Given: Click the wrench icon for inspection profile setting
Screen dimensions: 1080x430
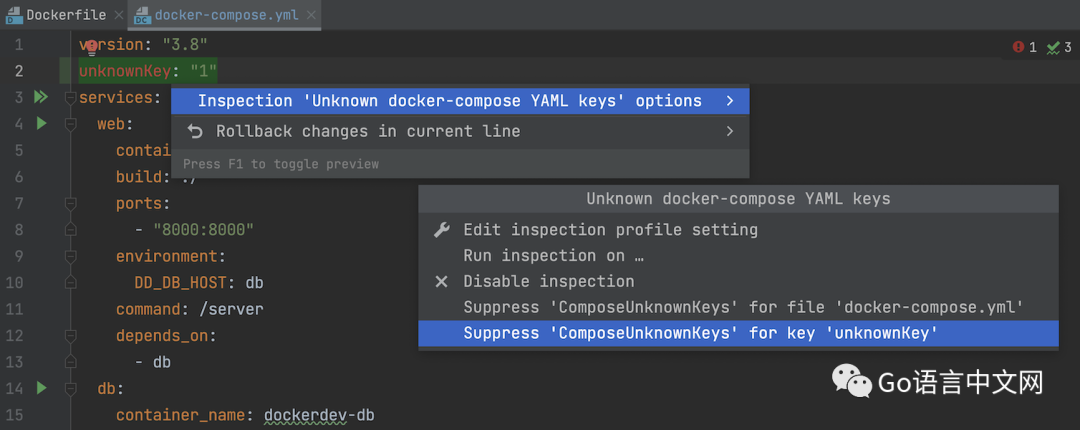Looking at the screenshot, I should point(442,230).
